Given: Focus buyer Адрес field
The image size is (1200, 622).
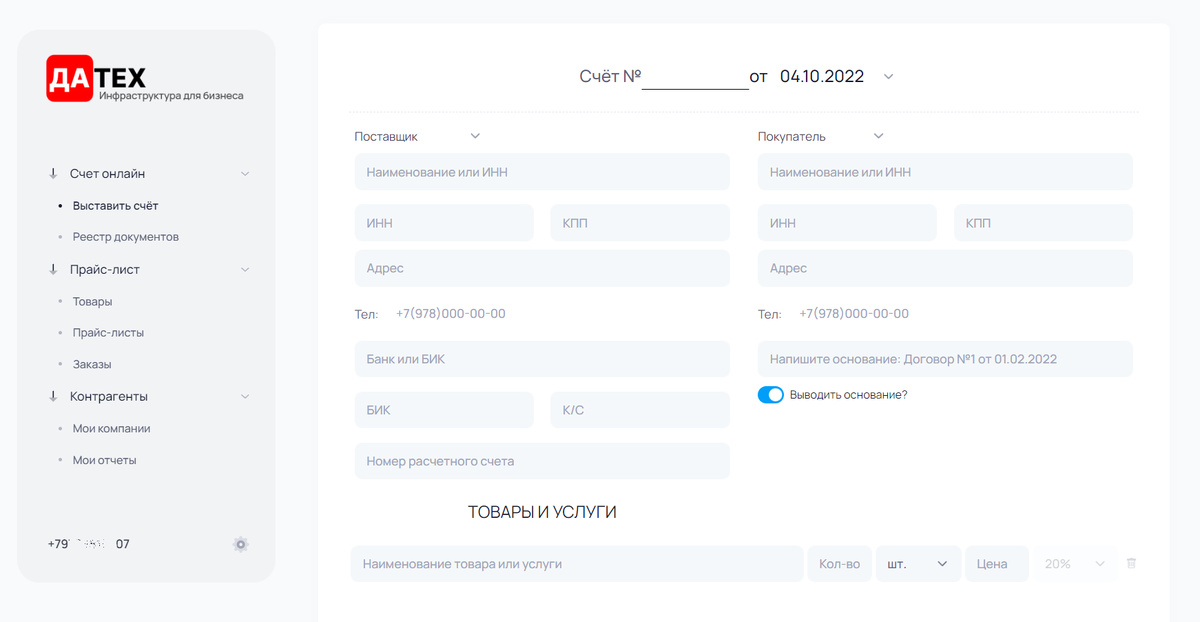Looking at the screenshot, I should click(x=945, y=268).
